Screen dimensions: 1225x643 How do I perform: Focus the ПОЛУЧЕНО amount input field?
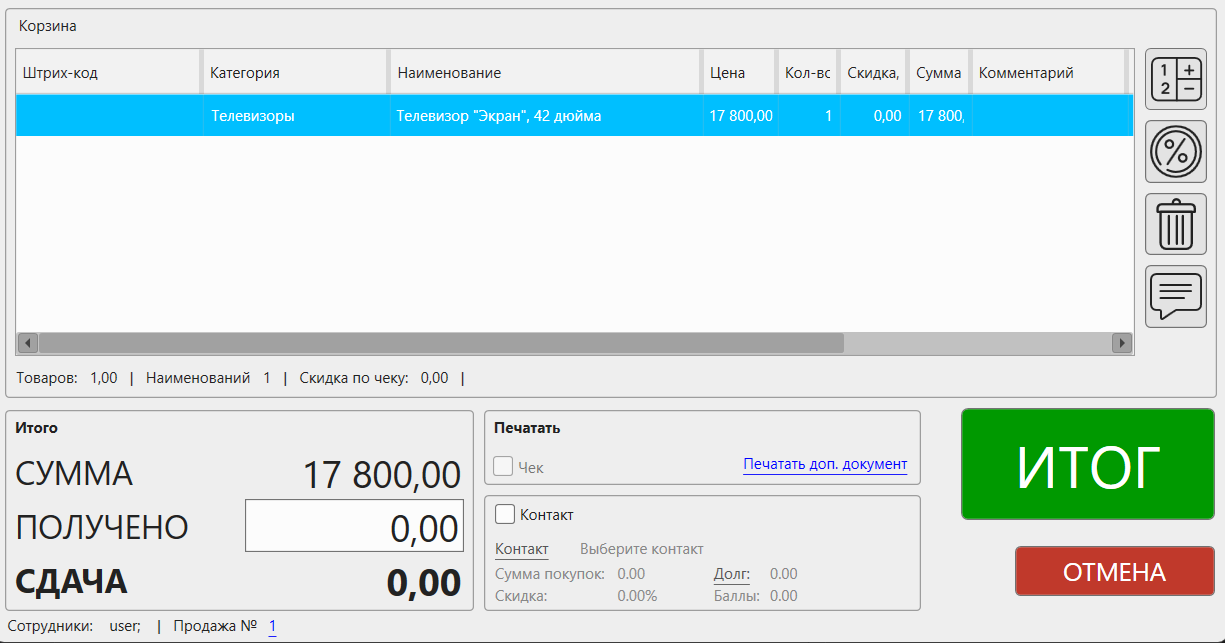click(354, 526)
